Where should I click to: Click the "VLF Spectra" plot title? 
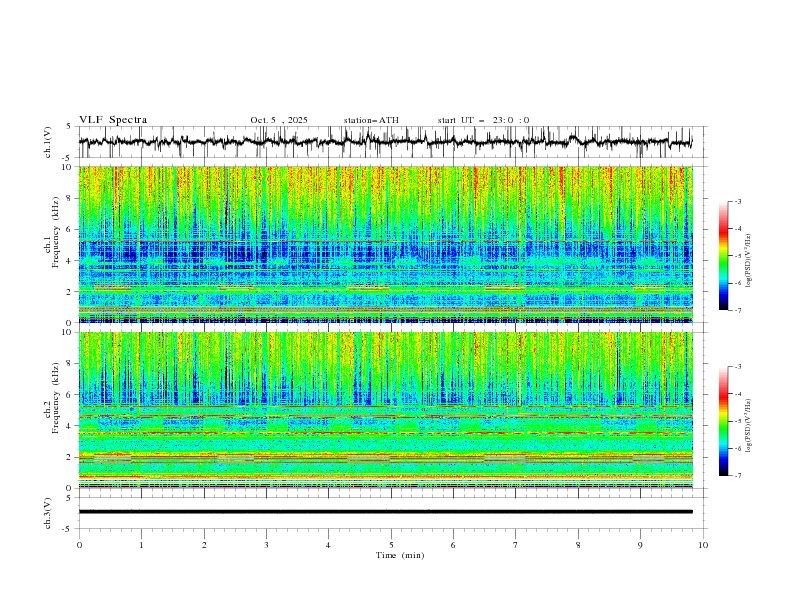point(113,120)
